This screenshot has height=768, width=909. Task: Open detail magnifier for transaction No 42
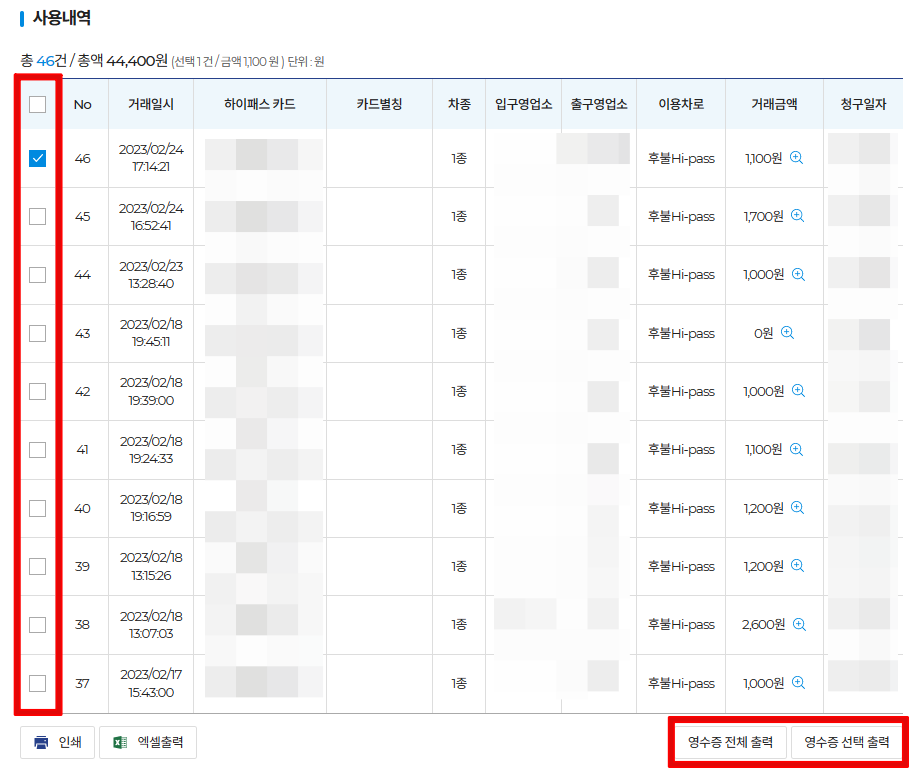coord(798,391)
